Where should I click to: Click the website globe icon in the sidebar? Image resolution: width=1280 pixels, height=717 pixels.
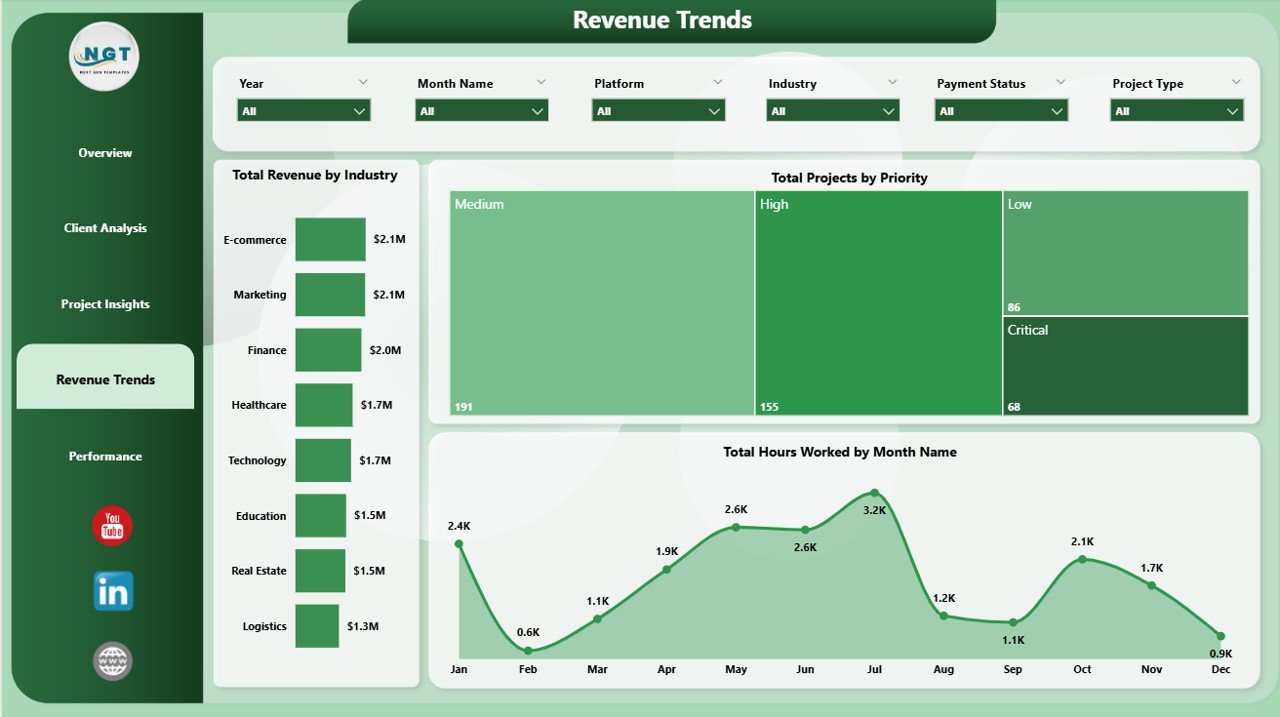click(x=111, y=661)
